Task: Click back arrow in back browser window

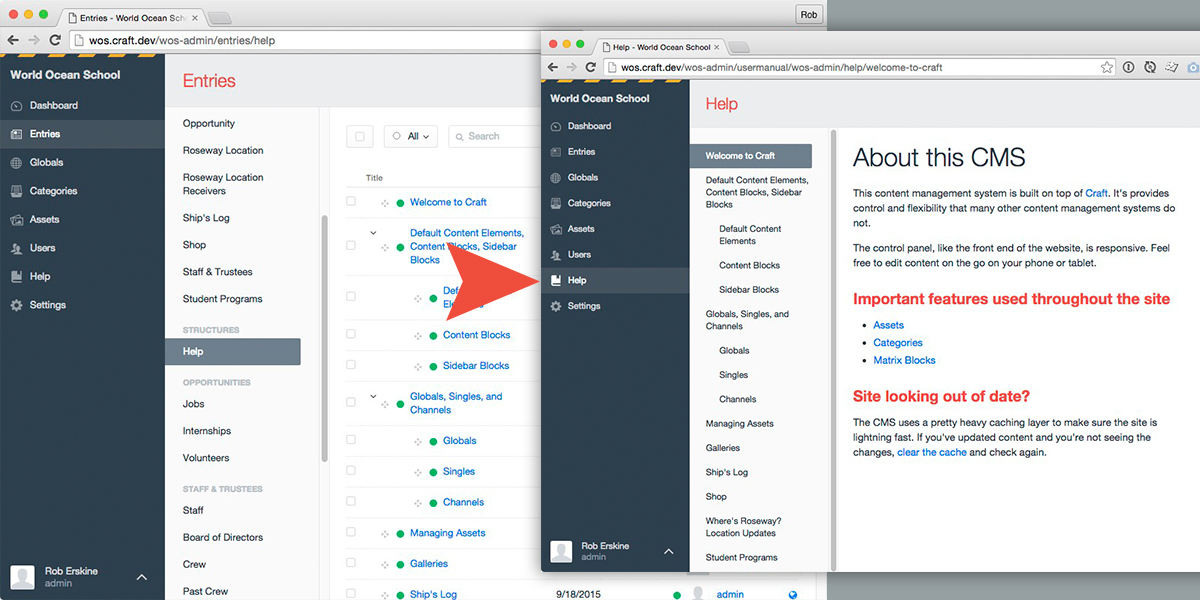Action: pos(13,40)
